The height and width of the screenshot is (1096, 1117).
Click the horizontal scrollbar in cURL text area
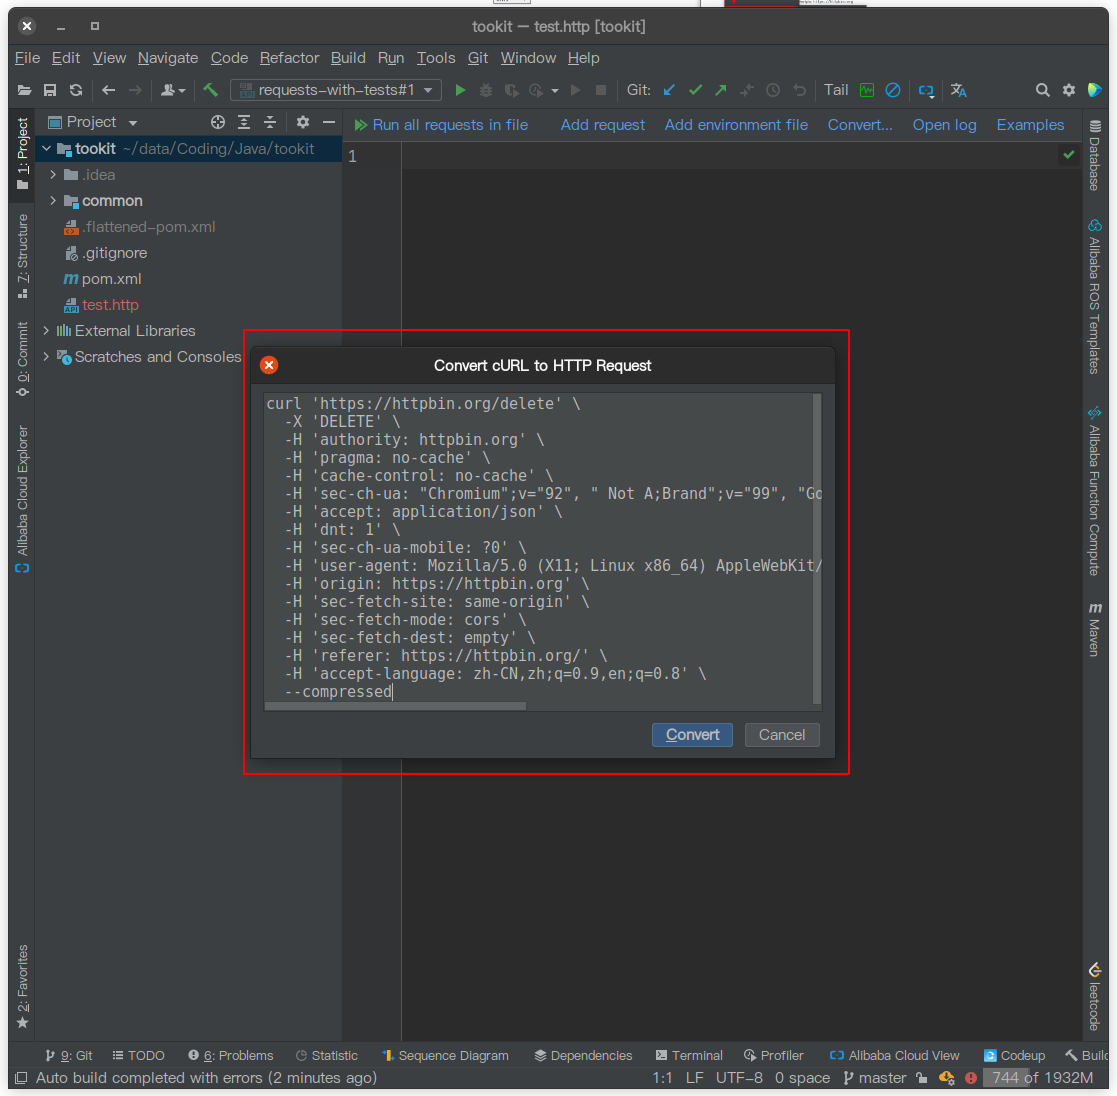(395, 706)
